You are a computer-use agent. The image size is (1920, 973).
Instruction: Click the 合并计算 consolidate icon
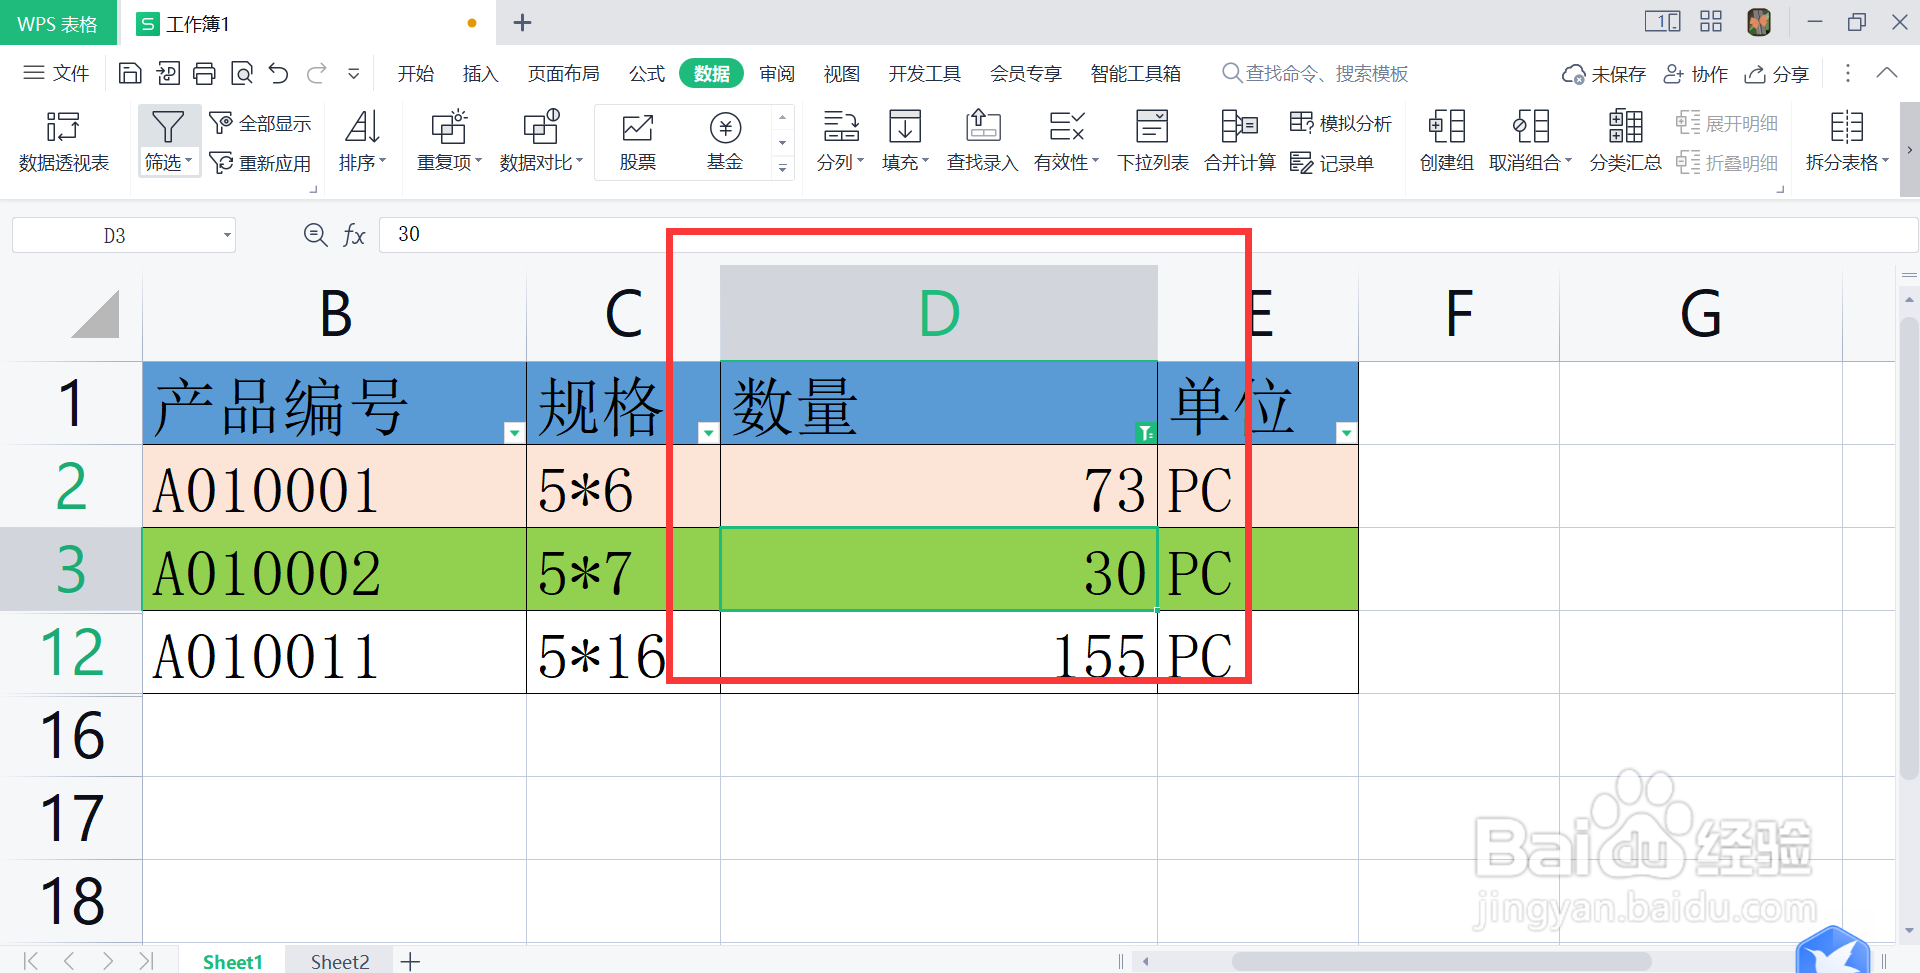click(x=1238, y=140)
